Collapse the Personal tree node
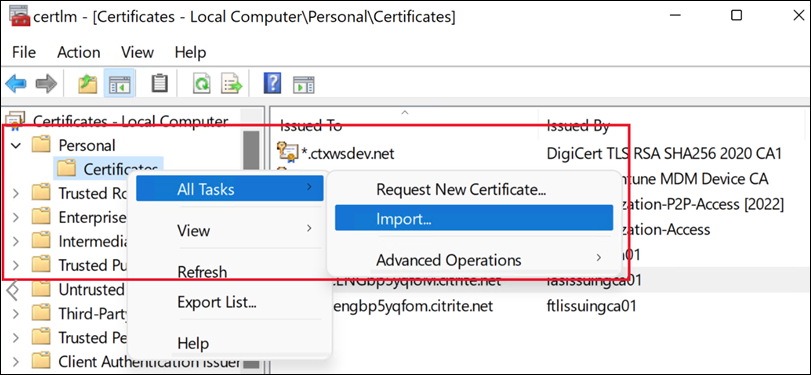The height and width of the screenshot is (375, 811). click(x=16, y=145)
